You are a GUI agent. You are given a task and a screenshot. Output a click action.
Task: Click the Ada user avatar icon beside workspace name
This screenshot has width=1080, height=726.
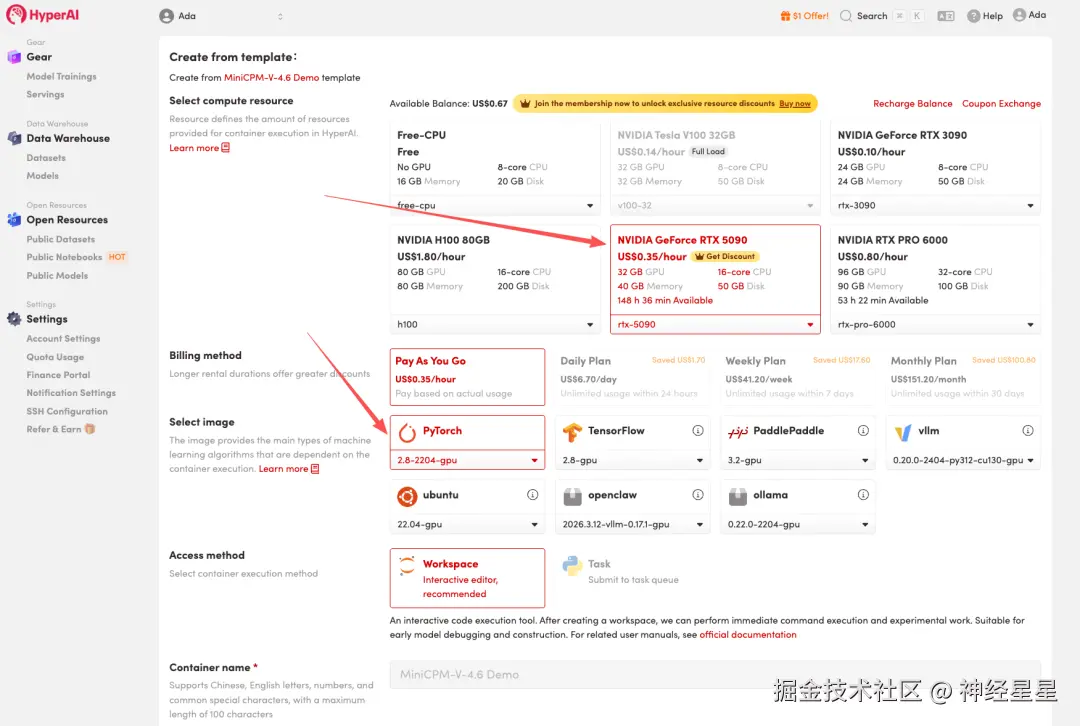tap(166, 16)
